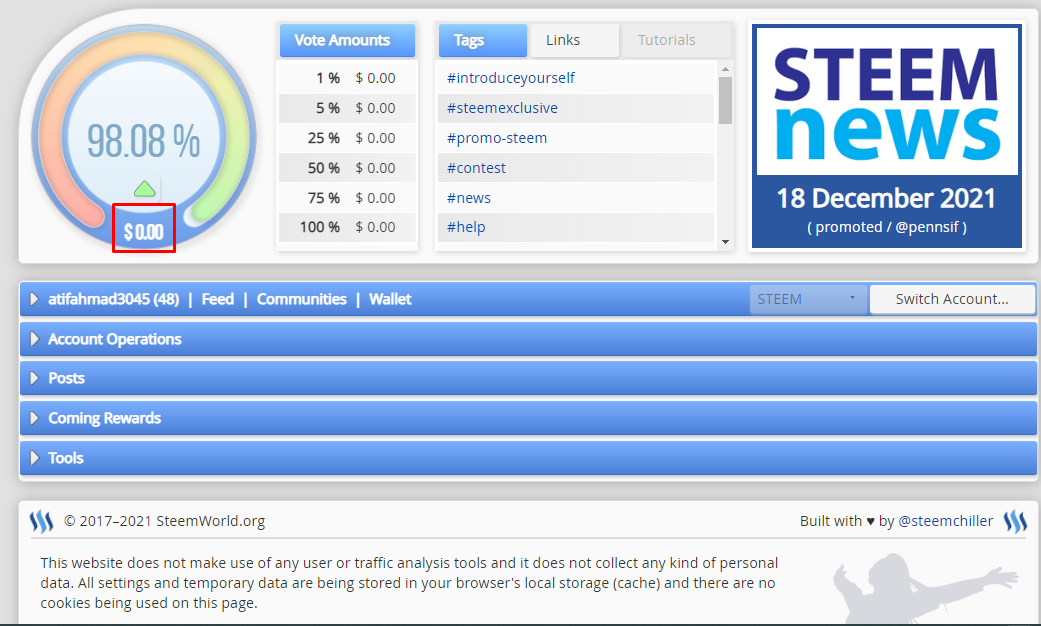Expand the atifahmad3045 account section triangle
Image resolution: width=1041 pixels, height=626 pixels.
[x=35, y=299]
